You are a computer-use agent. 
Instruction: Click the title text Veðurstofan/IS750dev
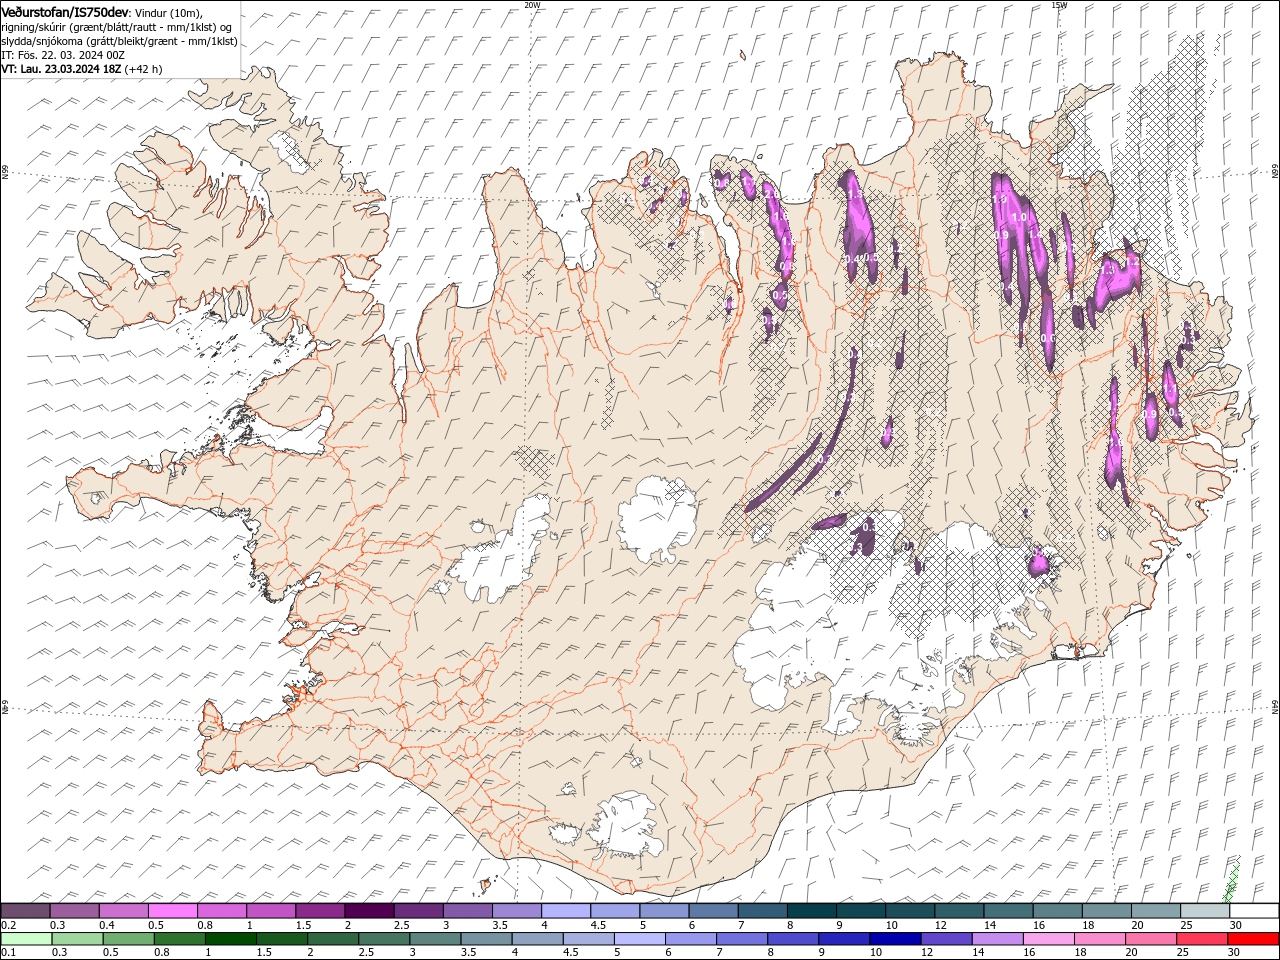tap(65, 11)
